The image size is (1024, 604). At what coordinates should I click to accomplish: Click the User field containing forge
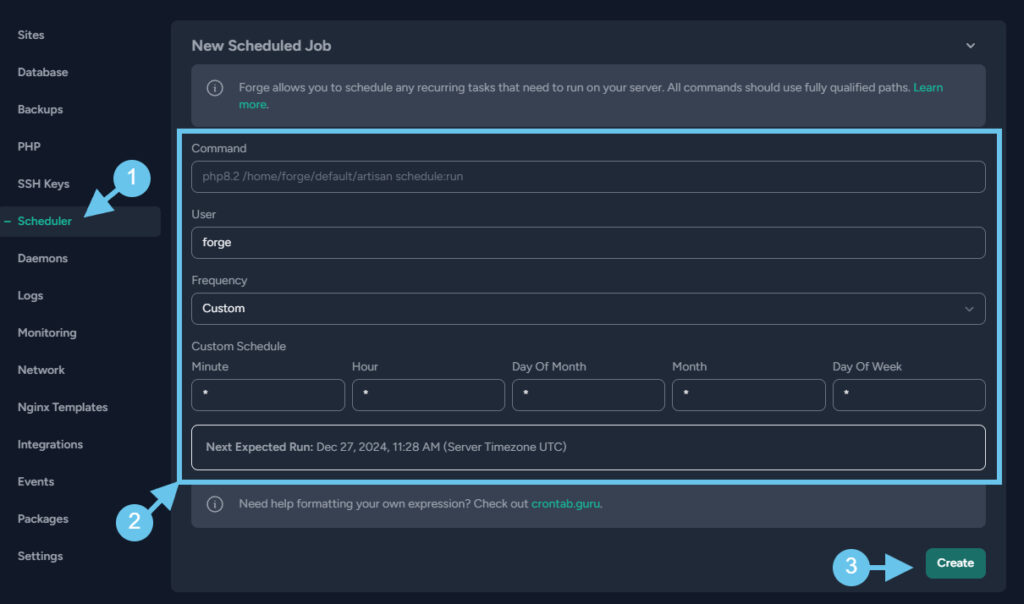tap(588, 243)
